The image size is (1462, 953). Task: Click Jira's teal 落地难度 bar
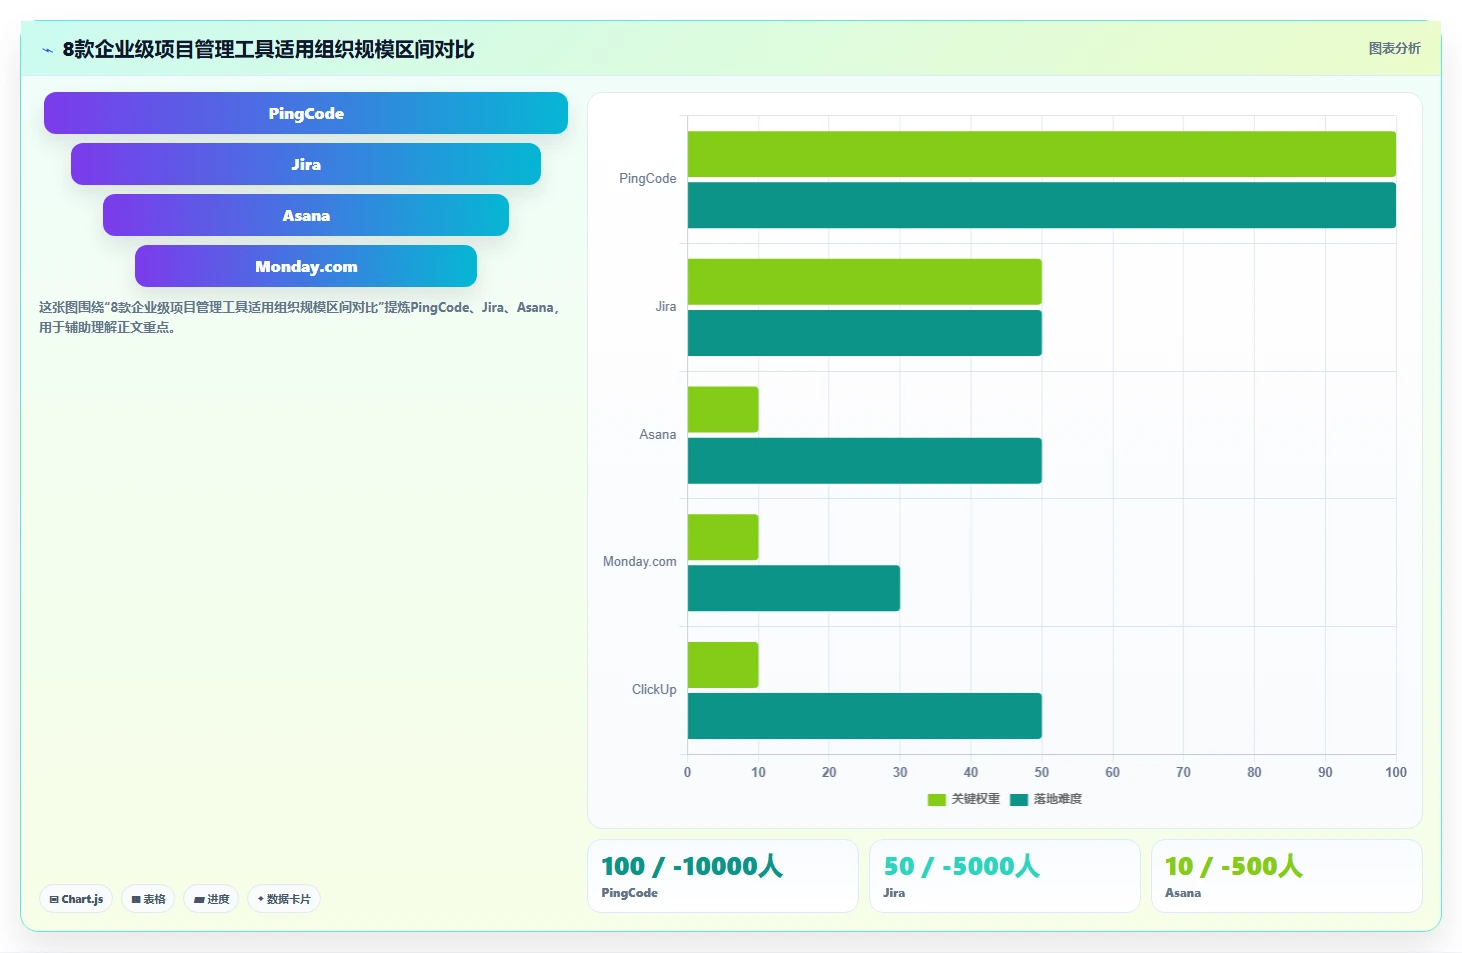(x=864, y=333)
